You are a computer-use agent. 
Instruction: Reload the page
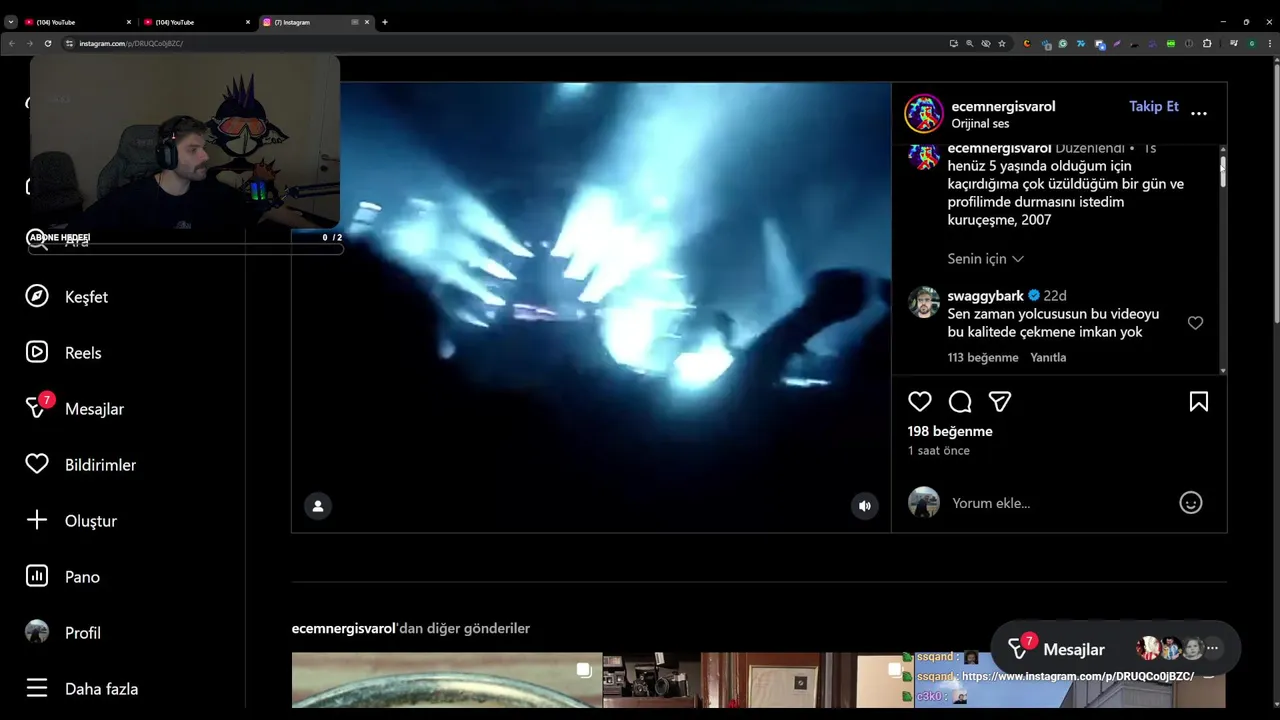(48, 43)
